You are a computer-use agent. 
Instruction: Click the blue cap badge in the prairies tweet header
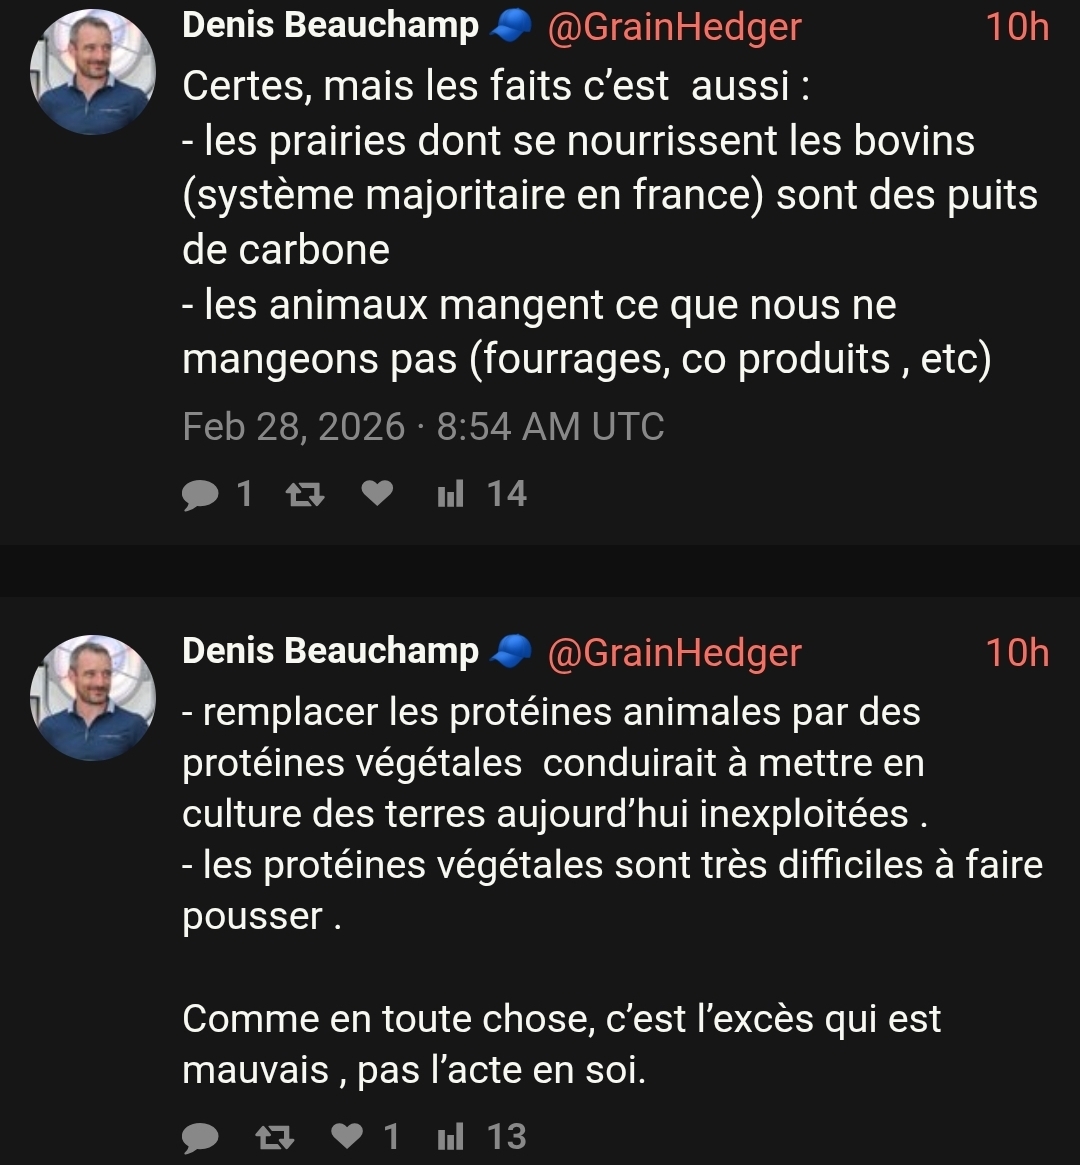coord(510,29)
